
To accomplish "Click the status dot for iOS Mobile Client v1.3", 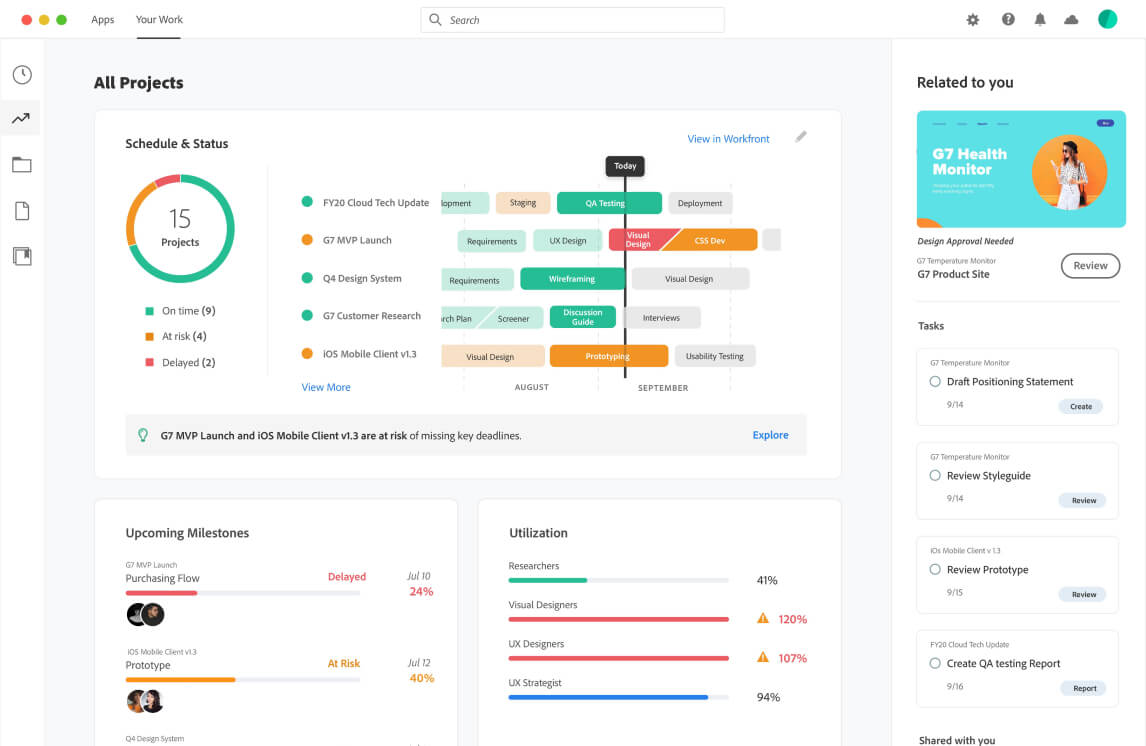I will 307,354.
